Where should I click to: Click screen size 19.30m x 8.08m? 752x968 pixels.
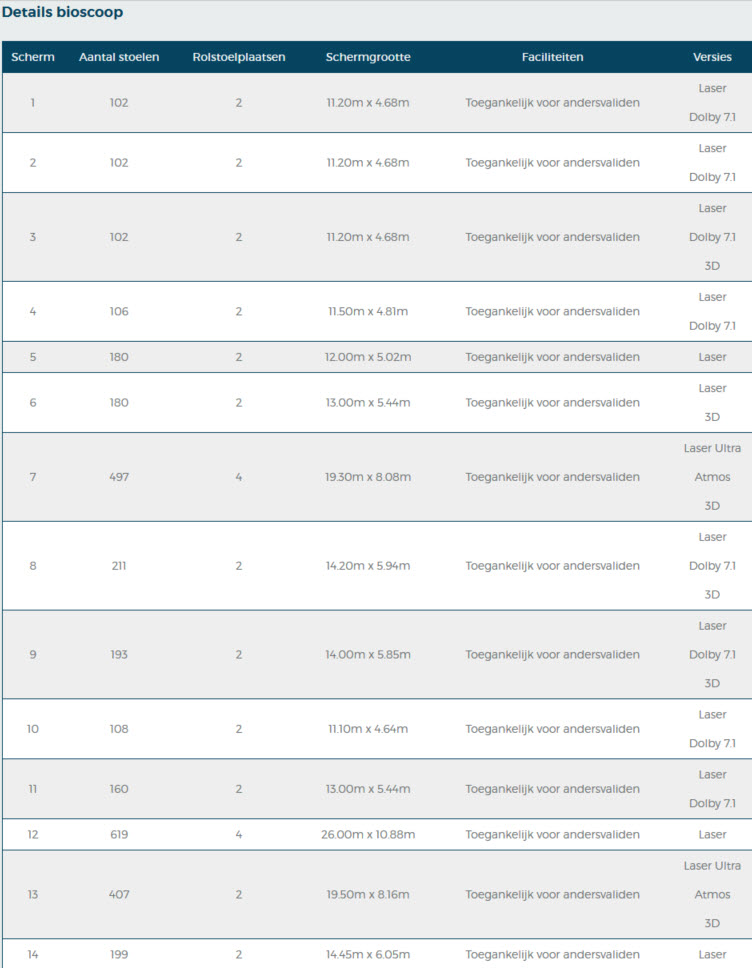(x=368, y=477)
